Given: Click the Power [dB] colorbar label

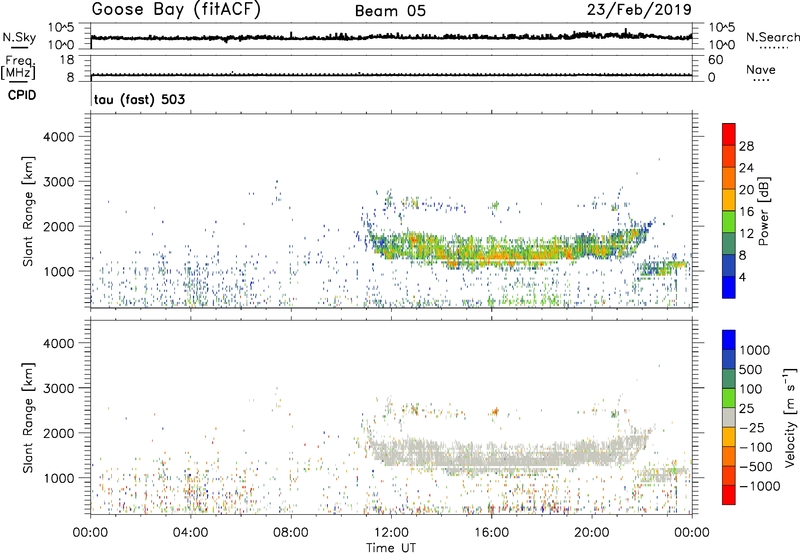Looking at the screenshot, I should coord(763,211).
